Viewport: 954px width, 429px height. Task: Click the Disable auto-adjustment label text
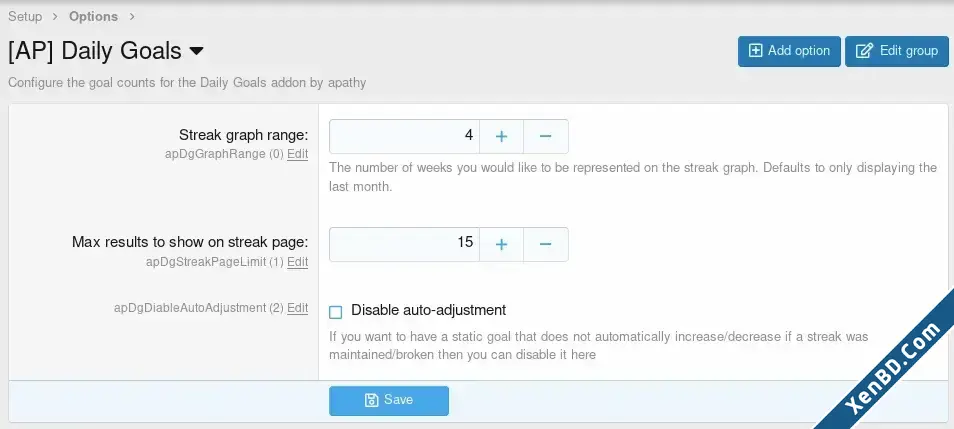tap(428, 310)
